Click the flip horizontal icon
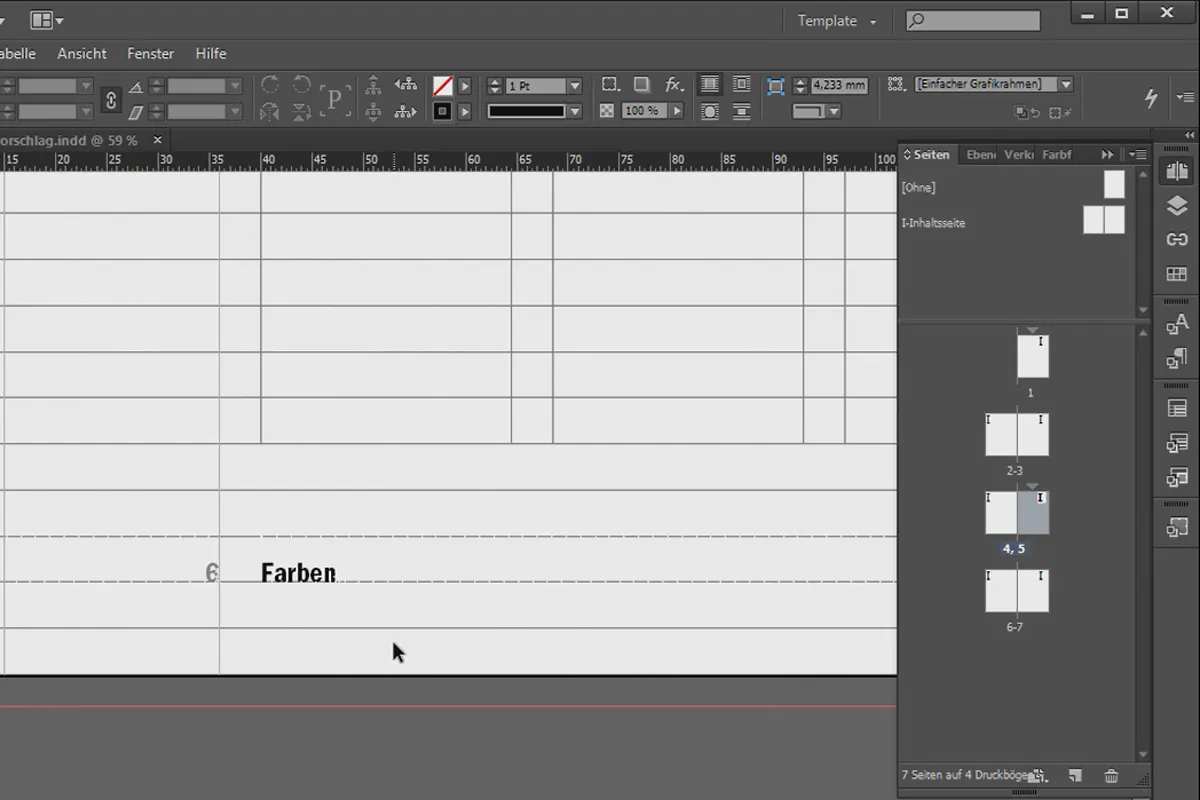 coord(269,112)
